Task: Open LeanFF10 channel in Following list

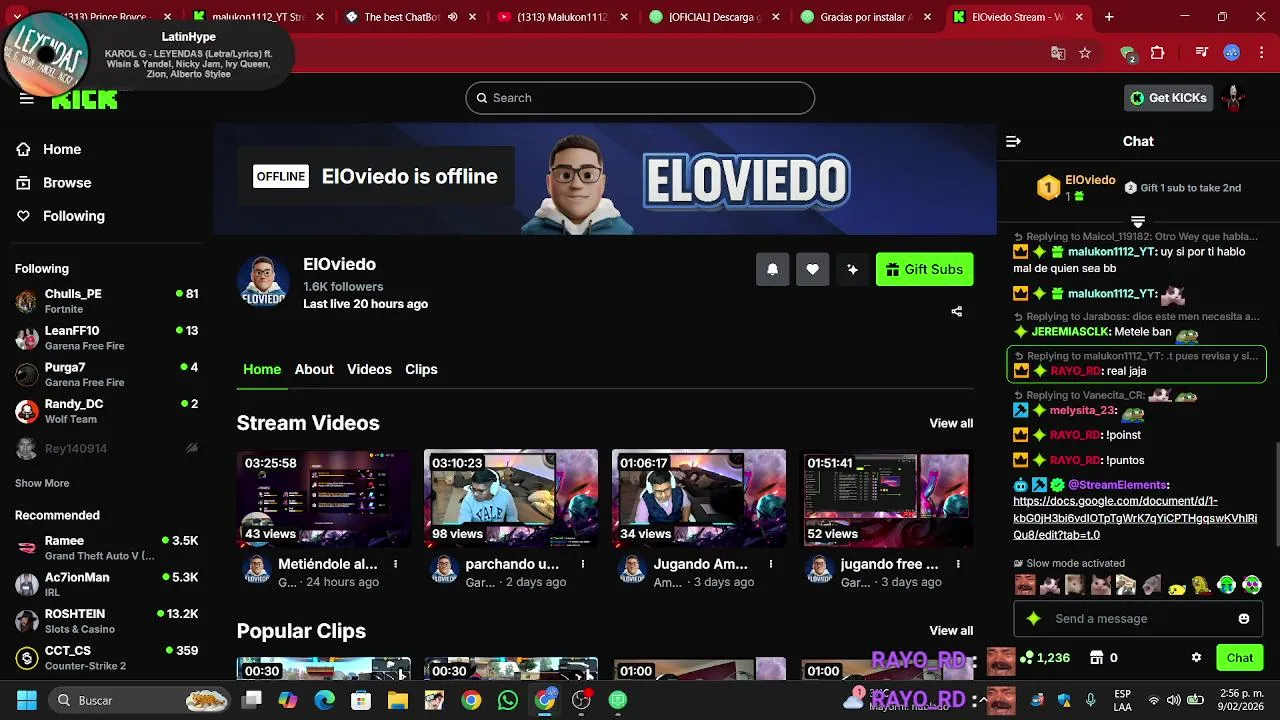Action: point(107,338)
